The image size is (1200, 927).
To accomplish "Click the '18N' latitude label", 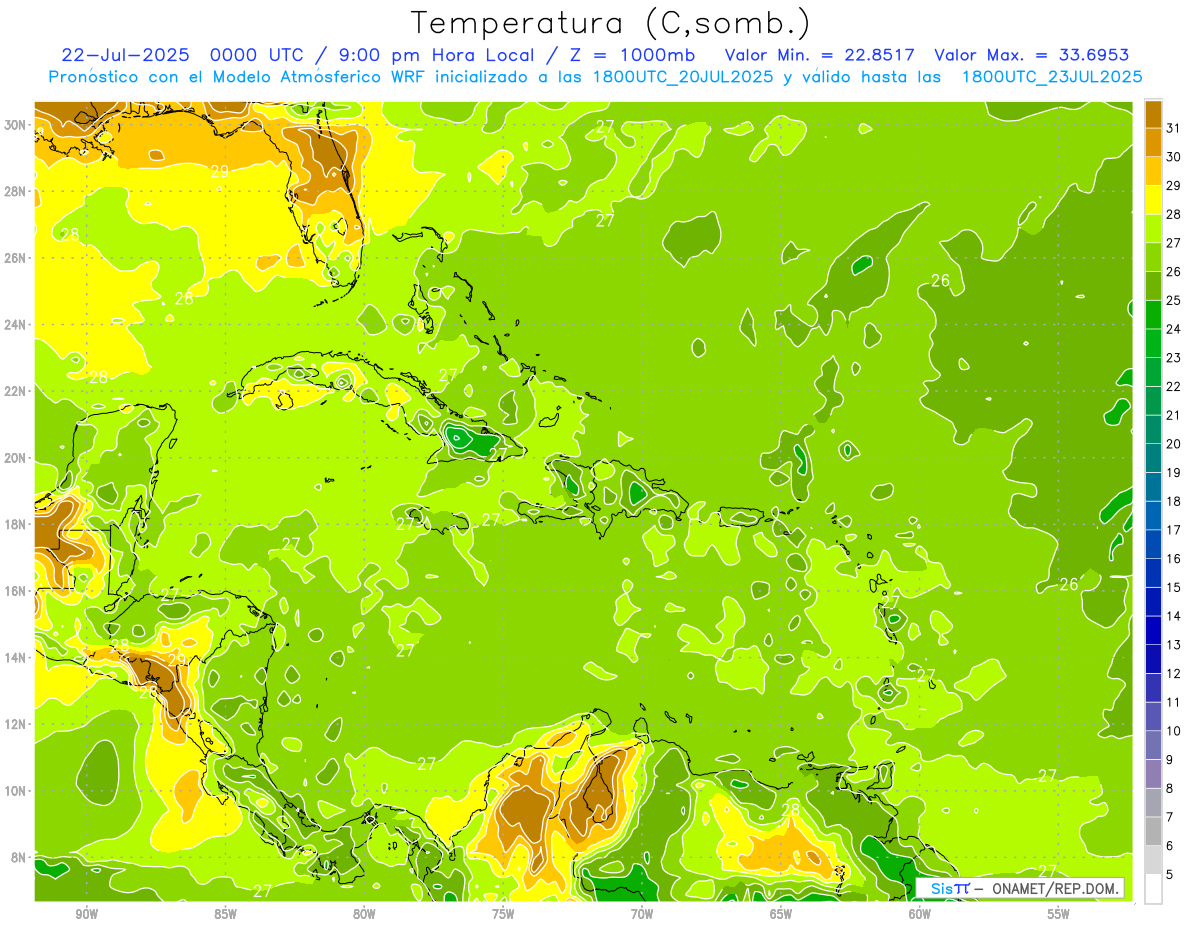I will [15, 524].
